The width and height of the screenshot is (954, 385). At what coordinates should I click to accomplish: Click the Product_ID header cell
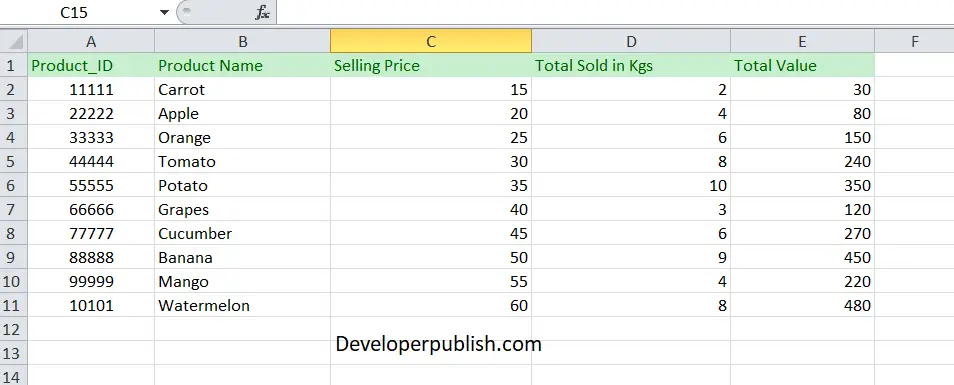coord(91,65)
